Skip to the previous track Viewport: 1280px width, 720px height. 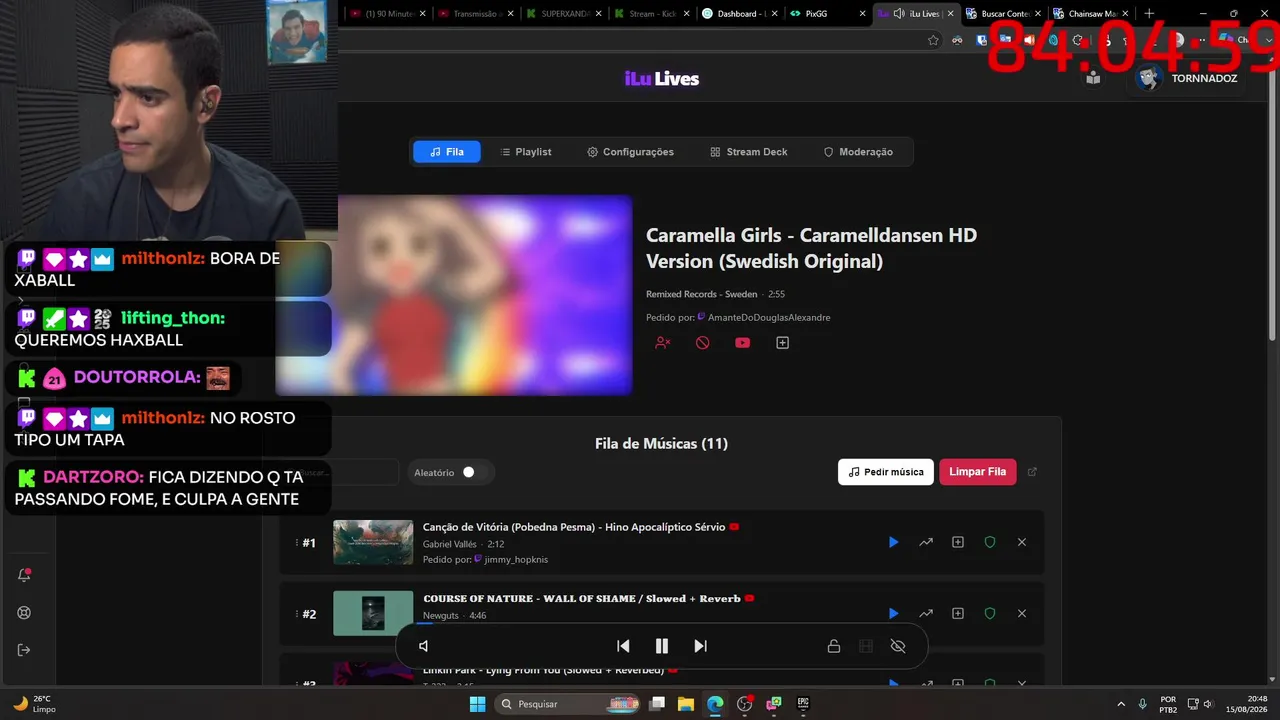coord(623,646)
